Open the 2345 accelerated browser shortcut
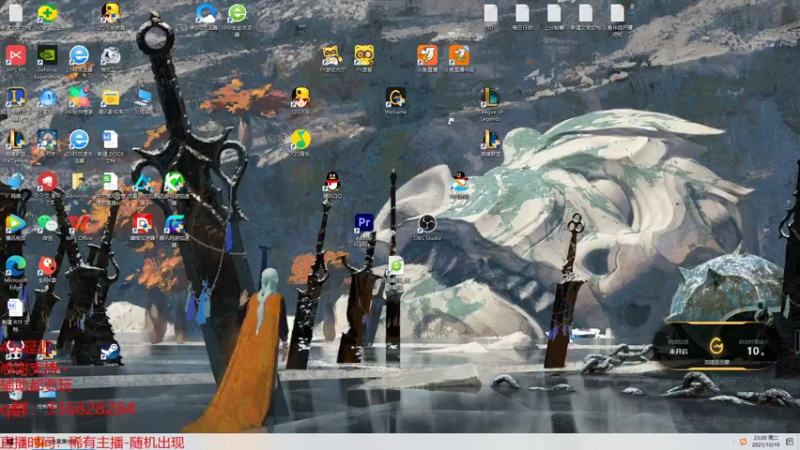The image size is (800, 450). coord(79,139)
